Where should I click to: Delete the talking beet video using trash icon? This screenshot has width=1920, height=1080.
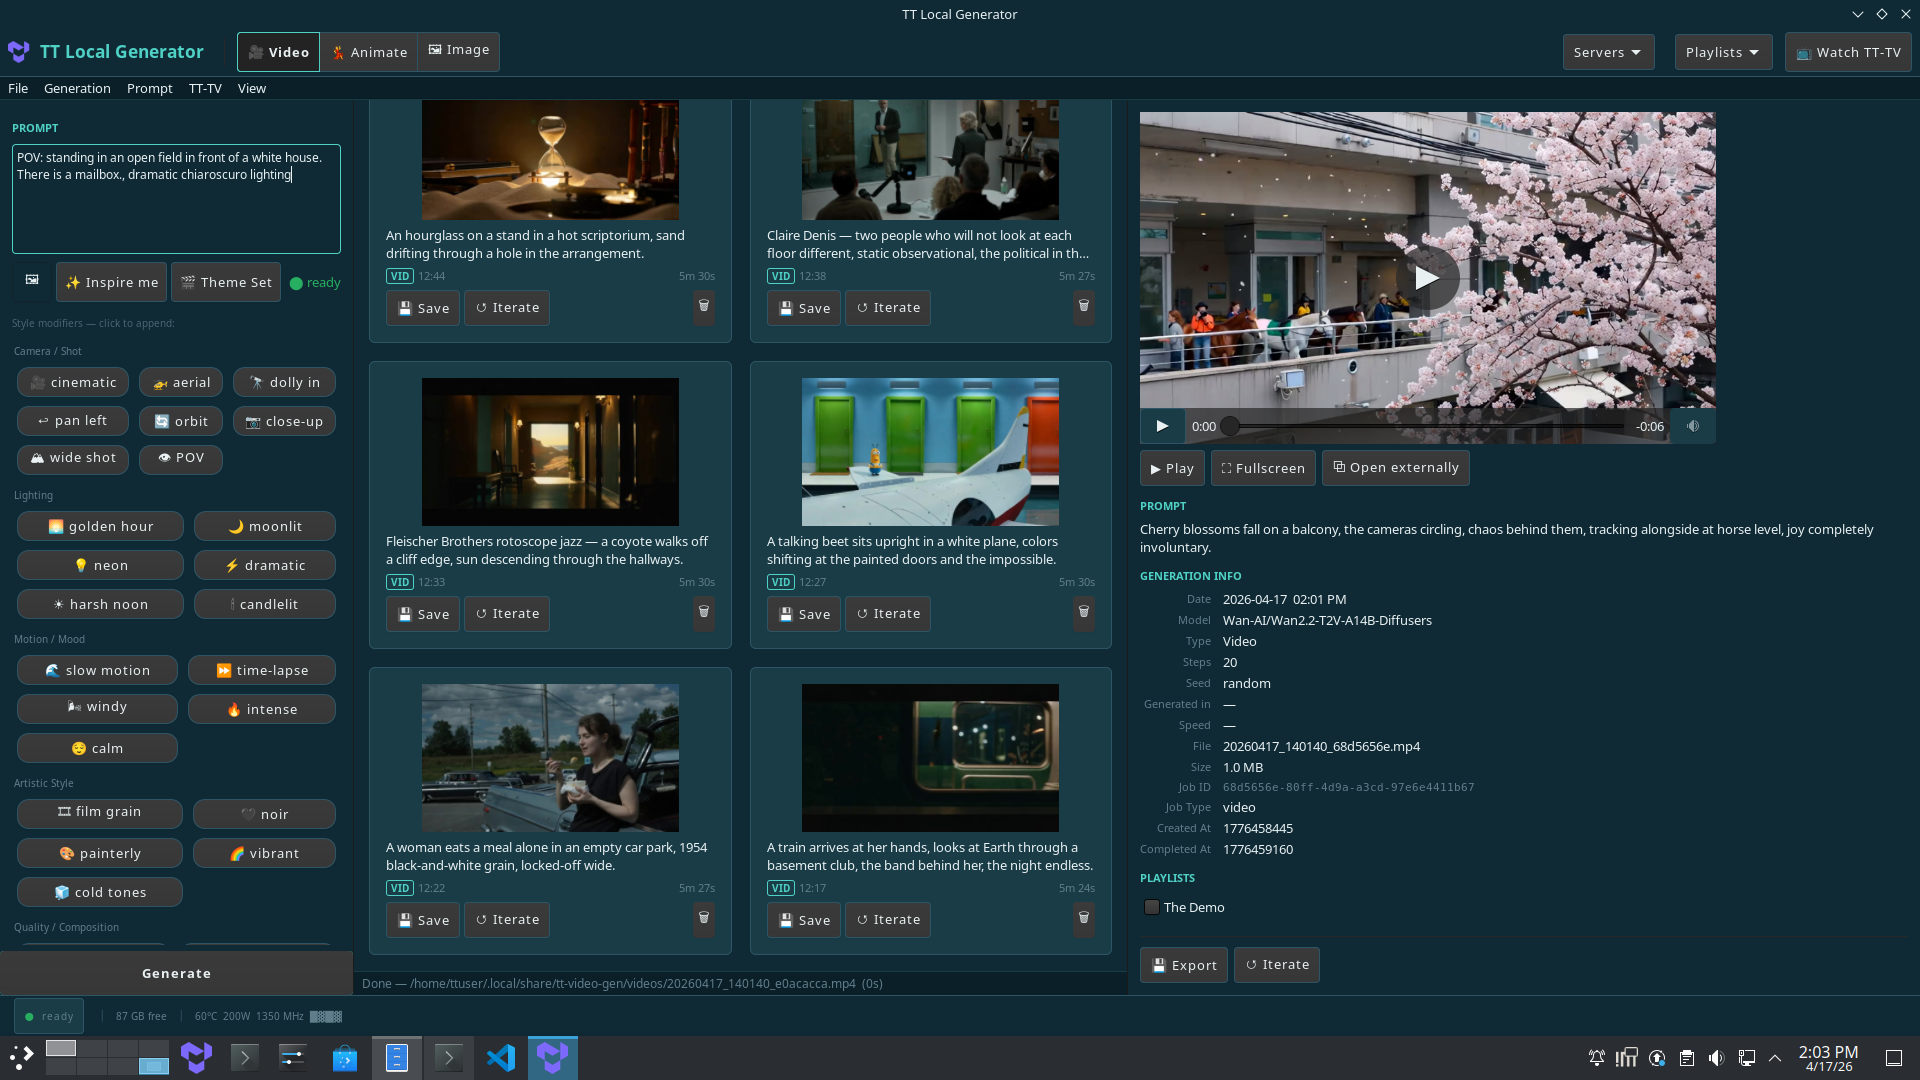click(x=1084, y=613)
